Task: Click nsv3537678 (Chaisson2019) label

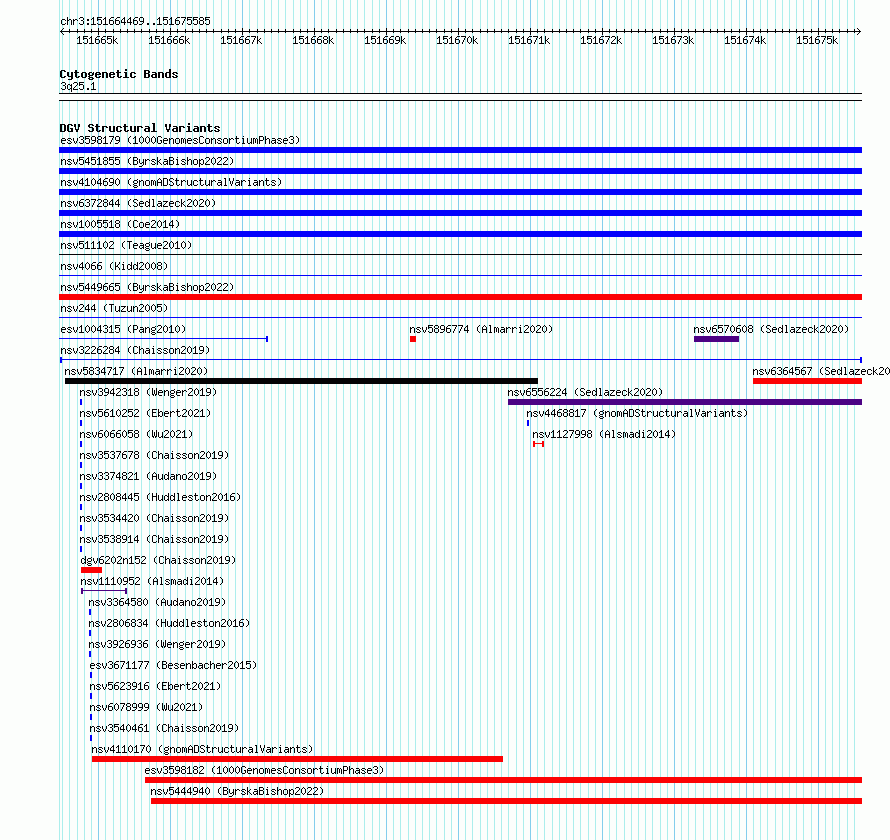Action: point(154,455)
